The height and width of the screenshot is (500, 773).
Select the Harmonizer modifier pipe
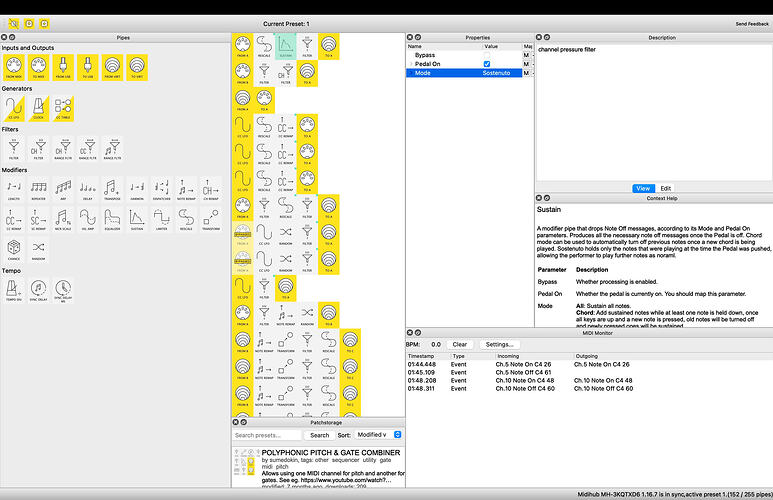coord(137,189)
